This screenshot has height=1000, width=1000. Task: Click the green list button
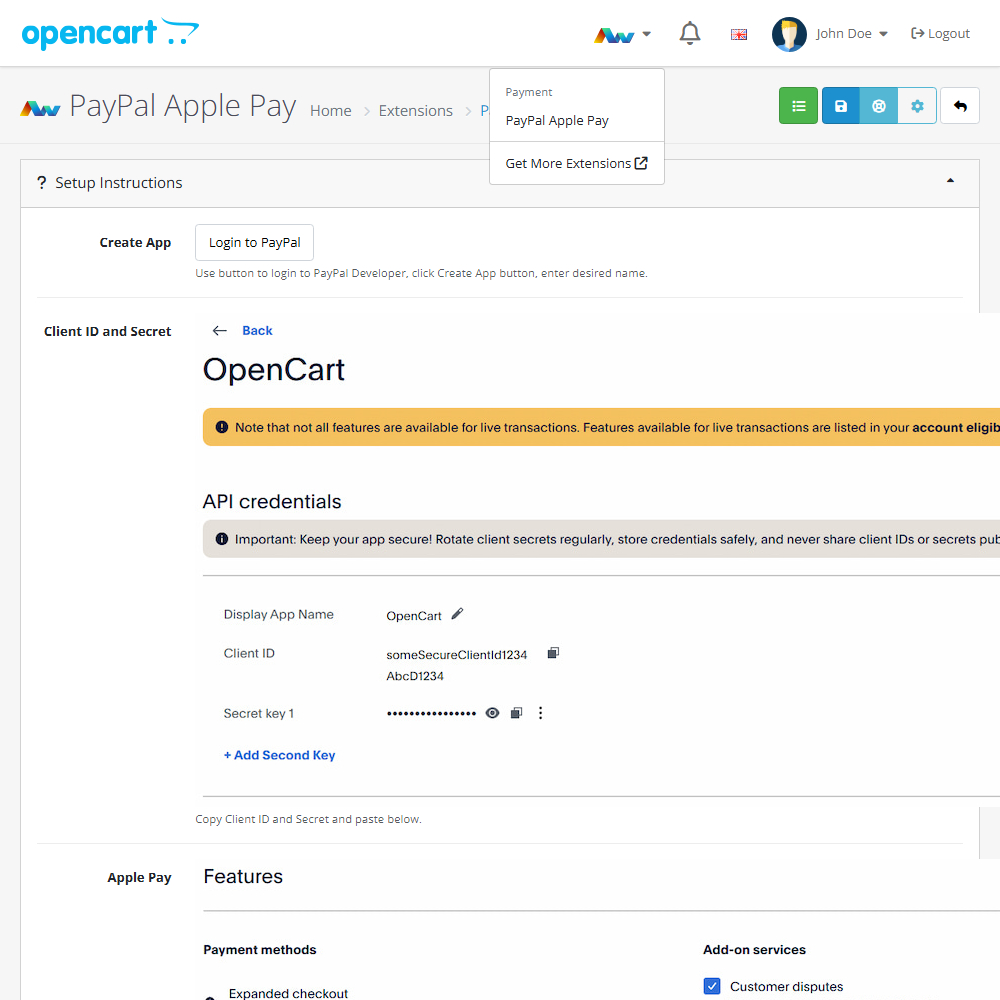point(798,106)
